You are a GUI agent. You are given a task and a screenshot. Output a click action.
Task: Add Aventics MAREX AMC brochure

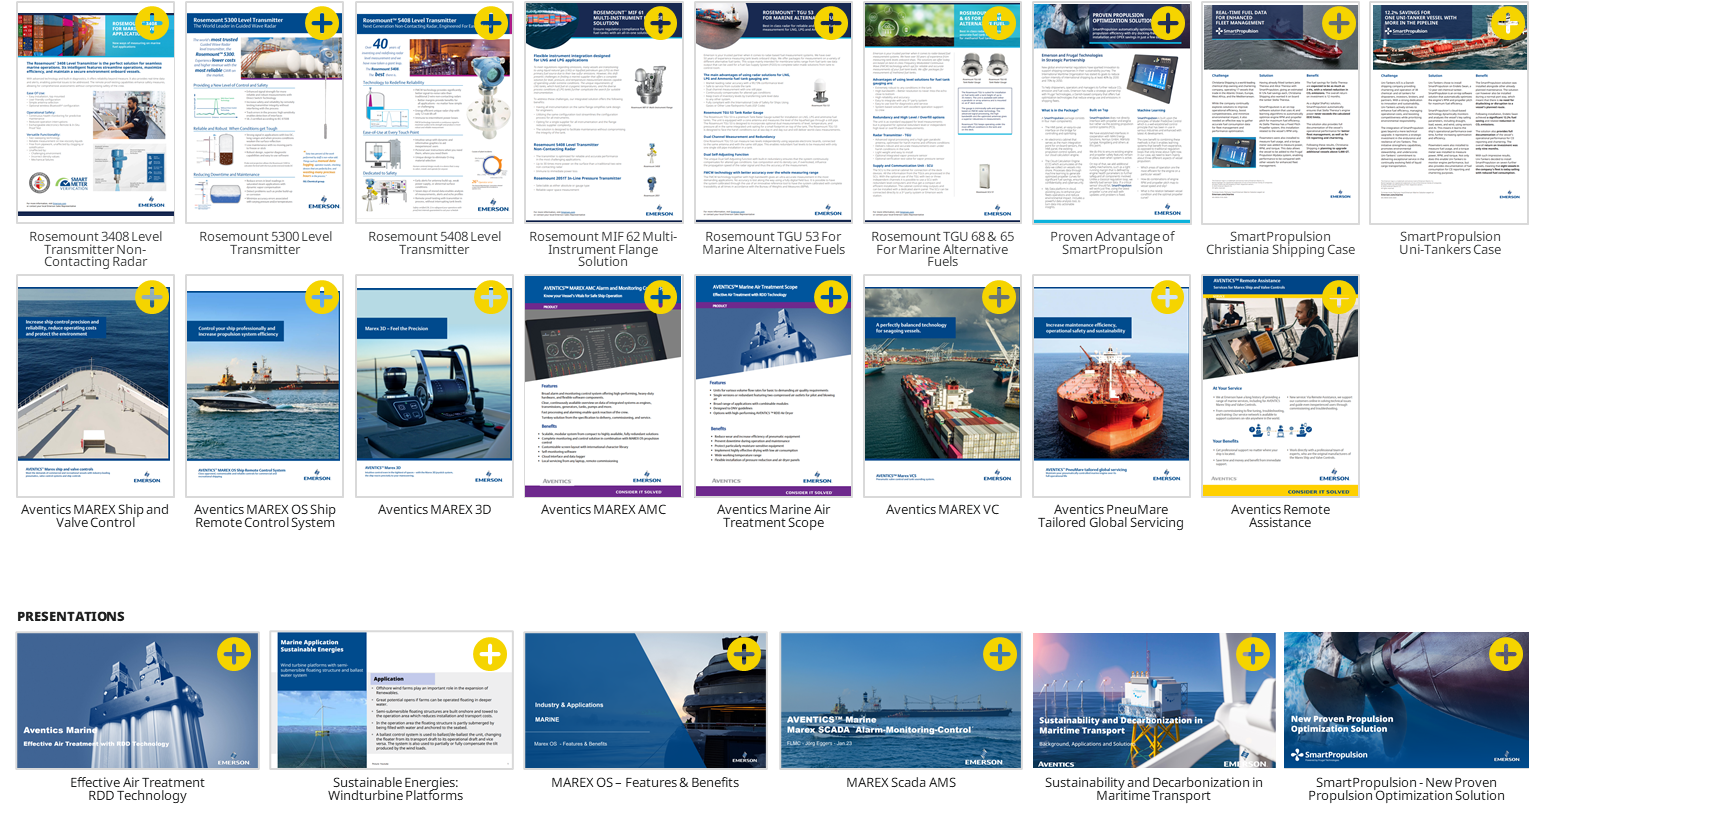click(660, 297)
